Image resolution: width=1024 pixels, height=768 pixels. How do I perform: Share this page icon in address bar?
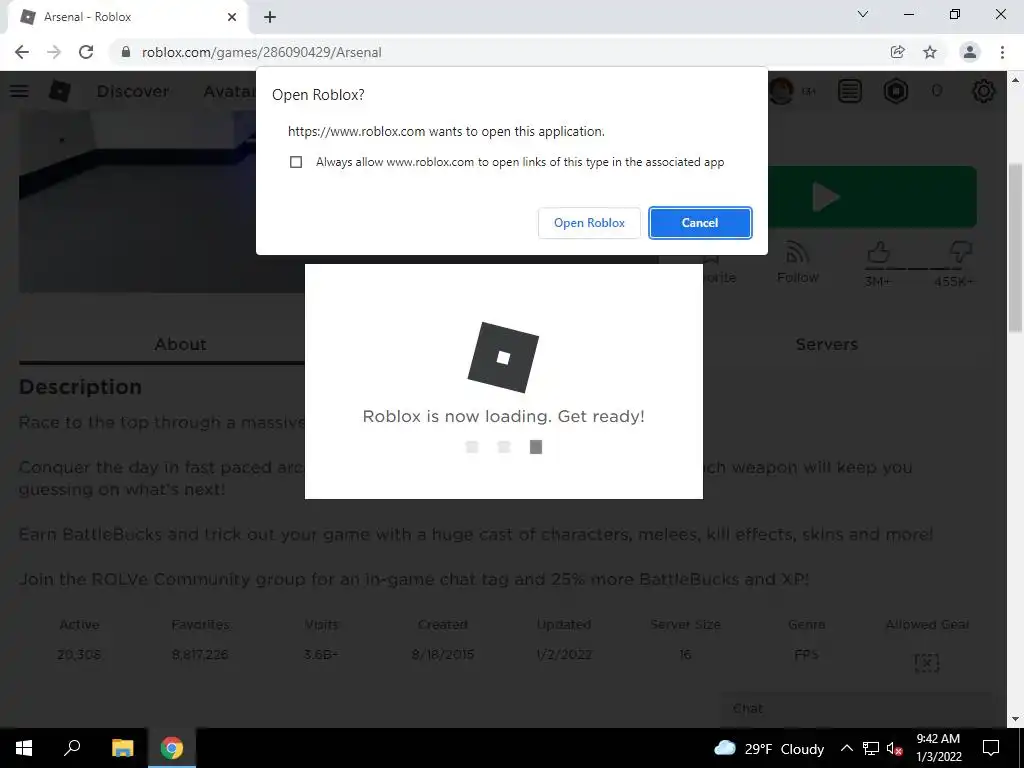point(897,52)
